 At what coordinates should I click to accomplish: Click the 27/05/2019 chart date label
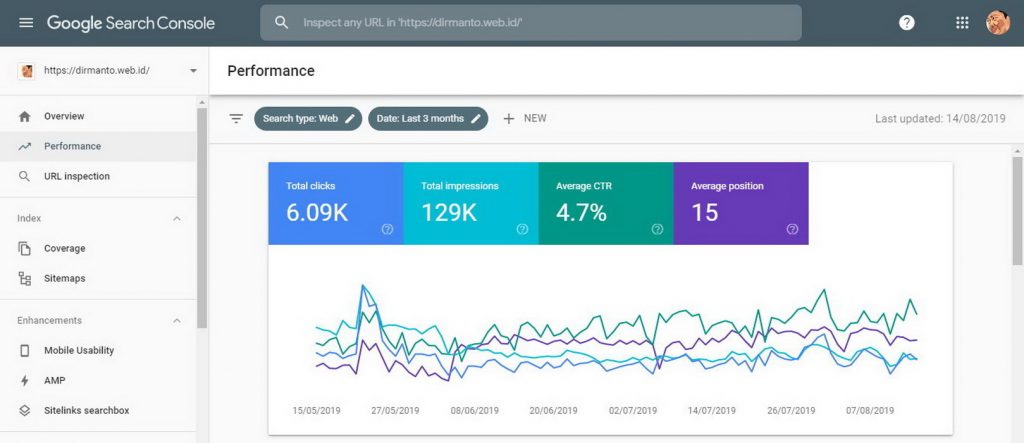(x=395, y=411)
